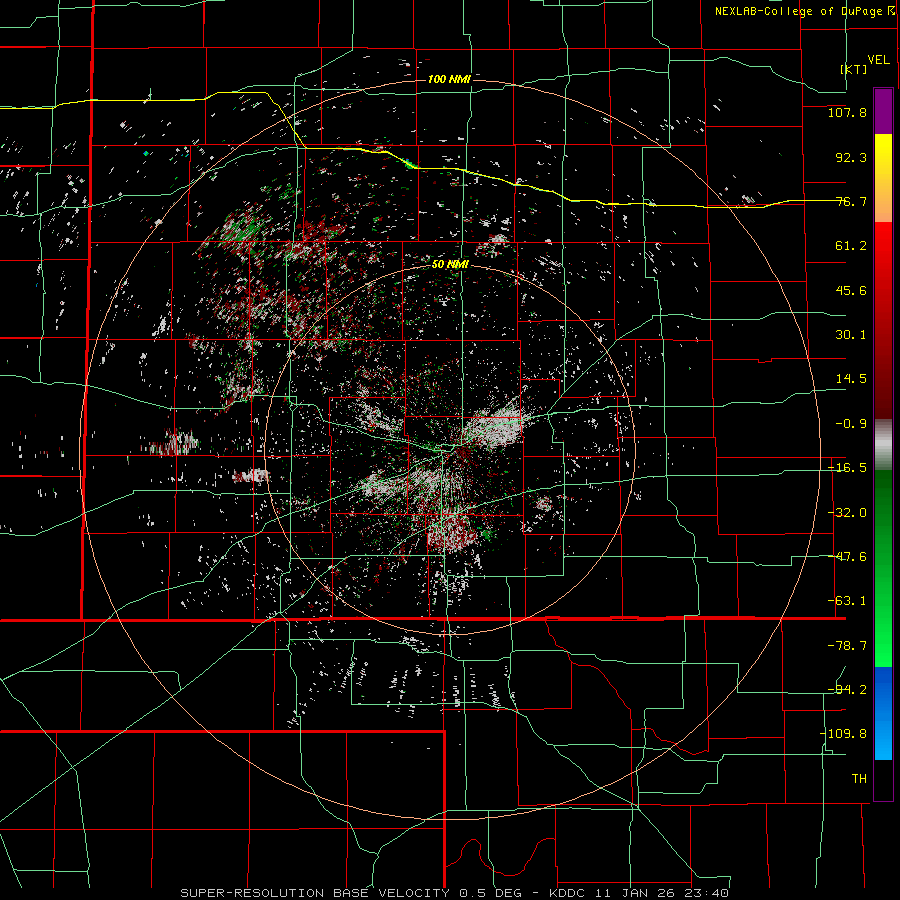Click the -78.7 scale value

(847, 646)
